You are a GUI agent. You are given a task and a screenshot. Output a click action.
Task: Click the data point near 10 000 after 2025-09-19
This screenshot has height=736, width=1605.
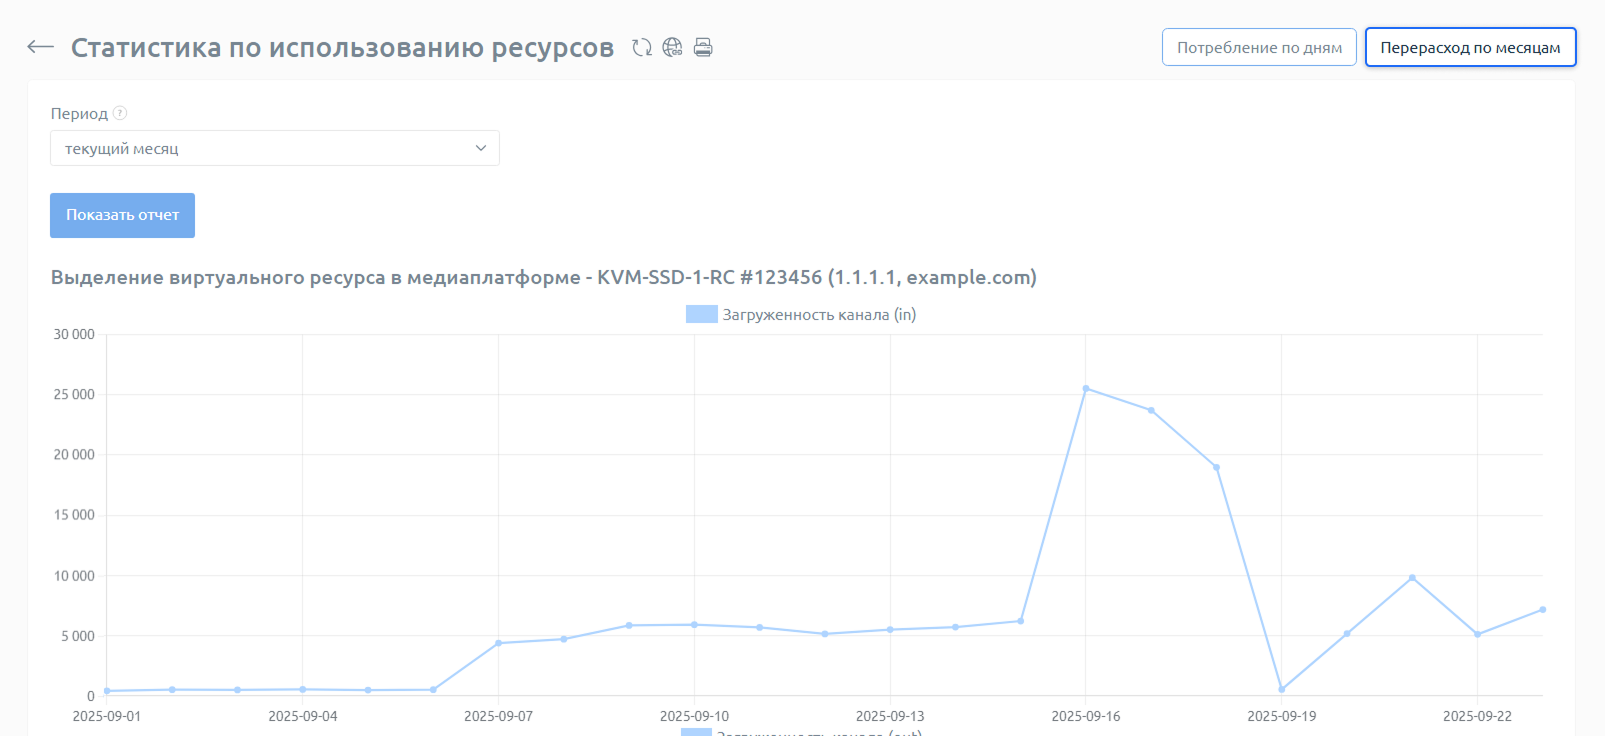pyautogui.click(x=1412, y=578)
